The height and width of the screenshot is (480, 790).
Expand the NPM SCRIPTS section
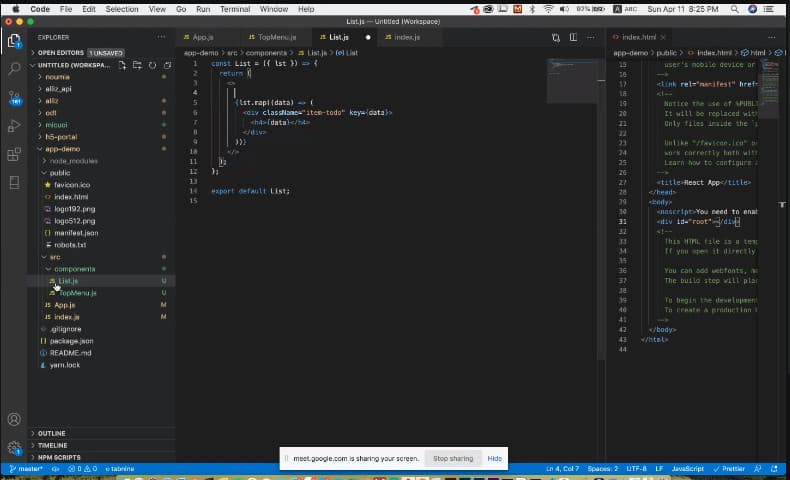tap(59, 457)
